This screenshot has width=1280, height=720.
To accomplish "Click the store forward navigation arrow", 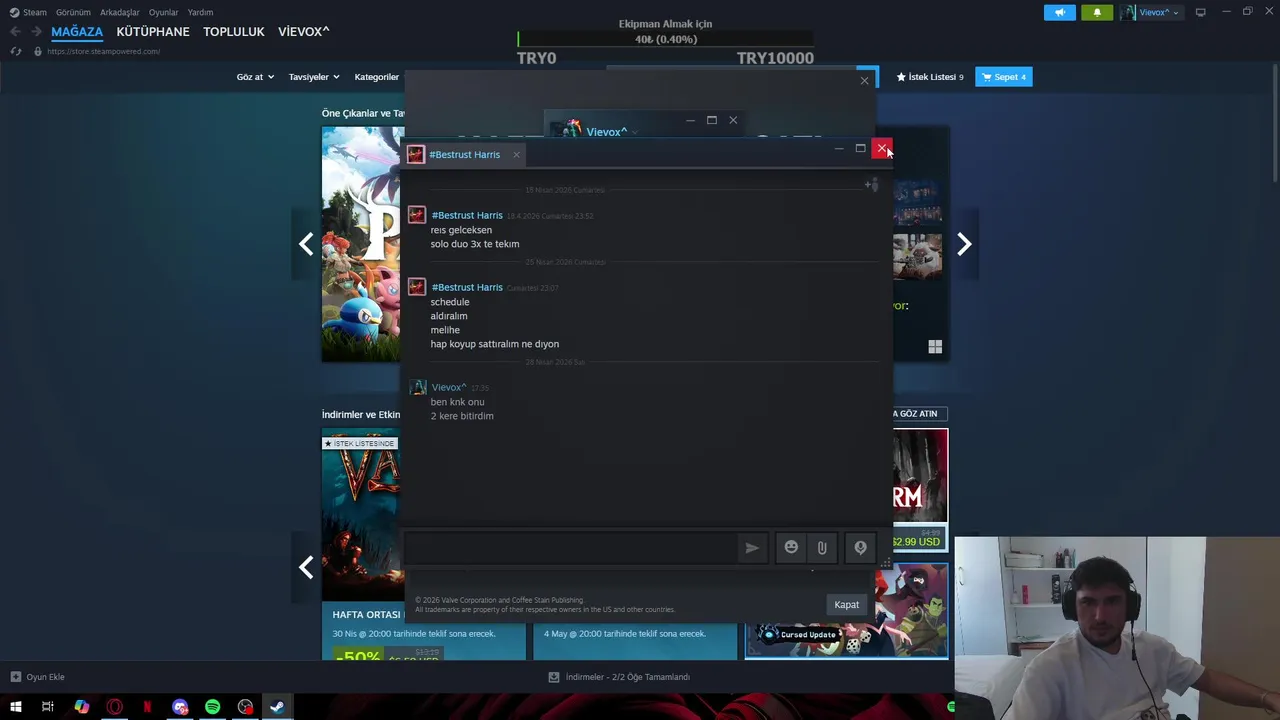I will point(36,32).
